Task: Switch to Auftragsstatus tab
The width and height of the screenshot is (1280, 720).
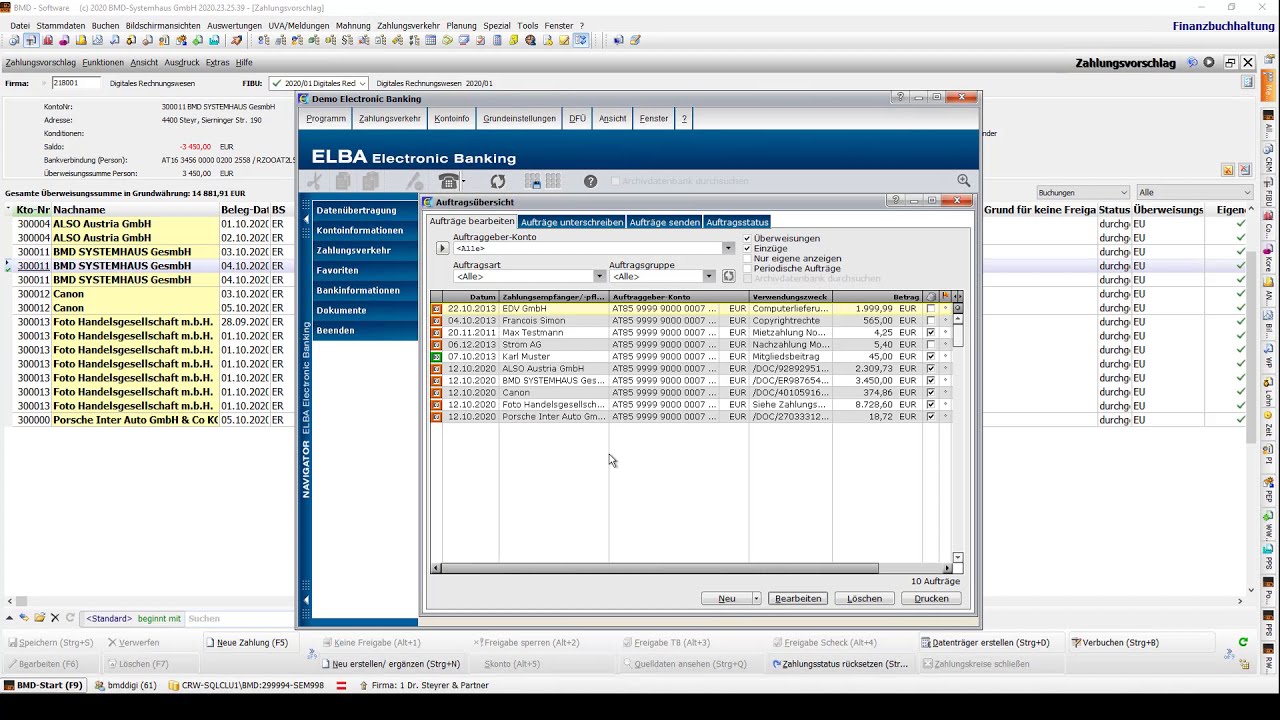Action: [x=737, y=222]
